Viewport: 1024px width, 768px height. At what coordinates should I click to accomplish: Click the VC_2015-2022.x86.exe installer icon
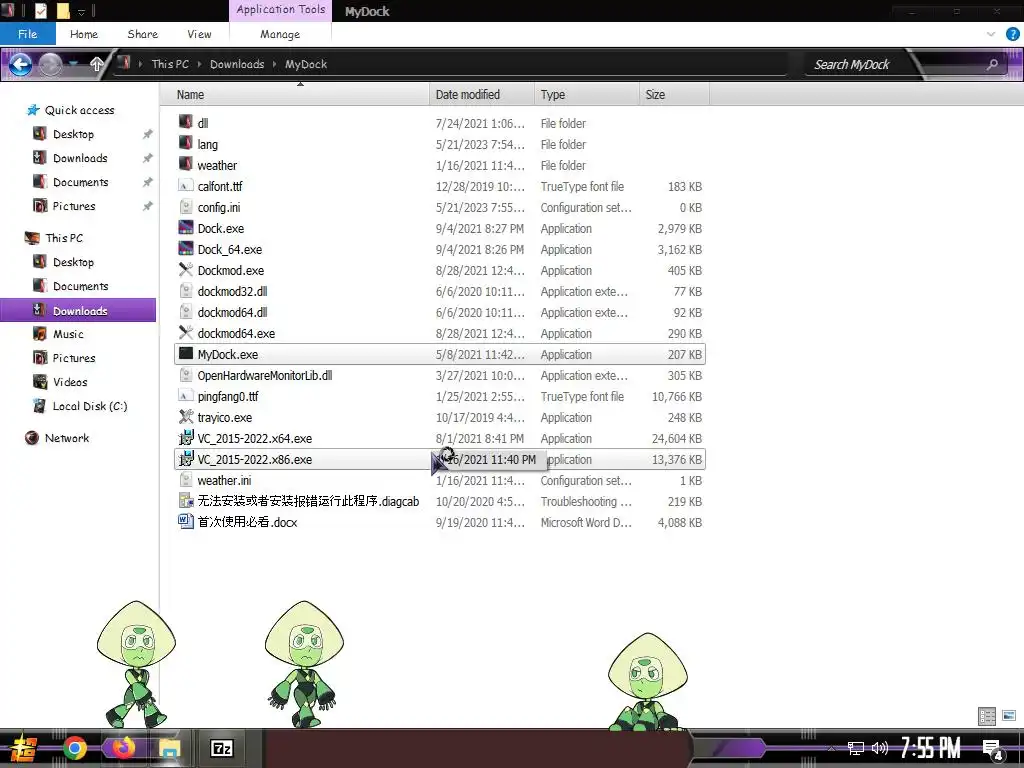tap(185, 459)
